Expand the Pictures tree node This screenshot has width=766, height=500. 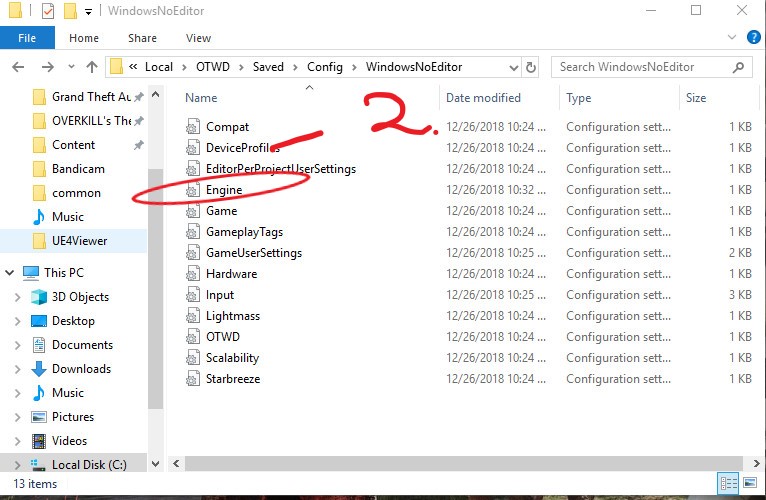pyautogui.click(x=18, y=416)
